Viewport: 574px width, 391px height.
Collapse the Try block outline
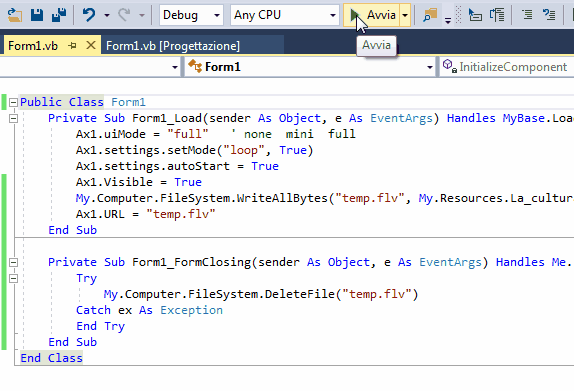[x=13, y=278]
